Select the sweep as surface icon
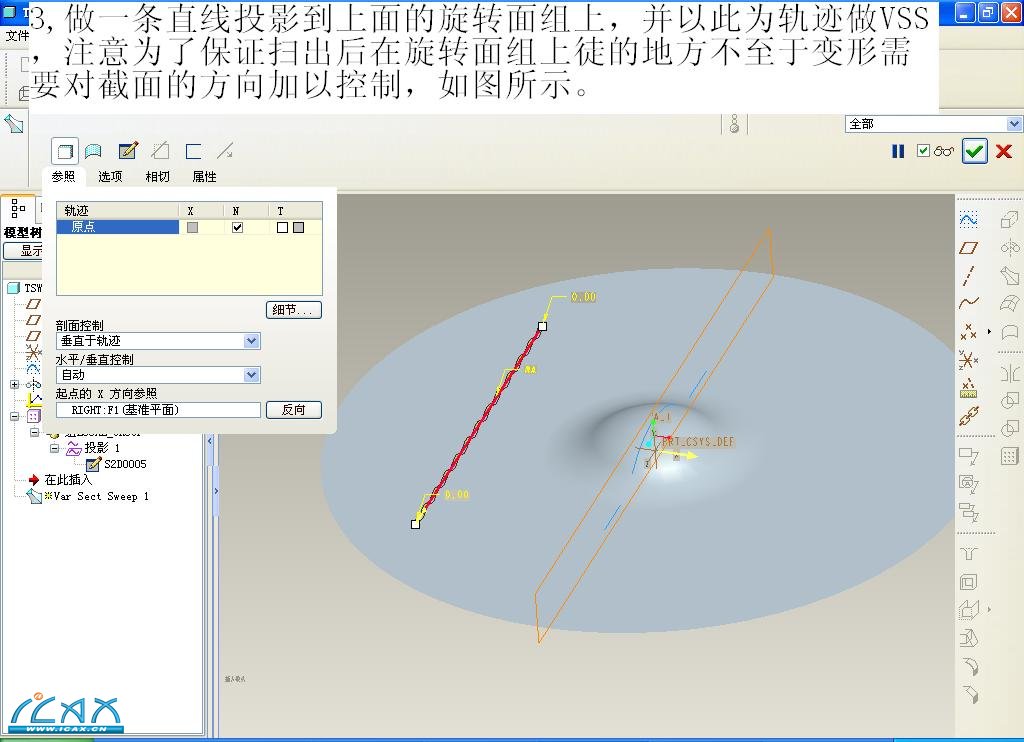Viewport: 1024px width, 742px height. pos(94,151)
